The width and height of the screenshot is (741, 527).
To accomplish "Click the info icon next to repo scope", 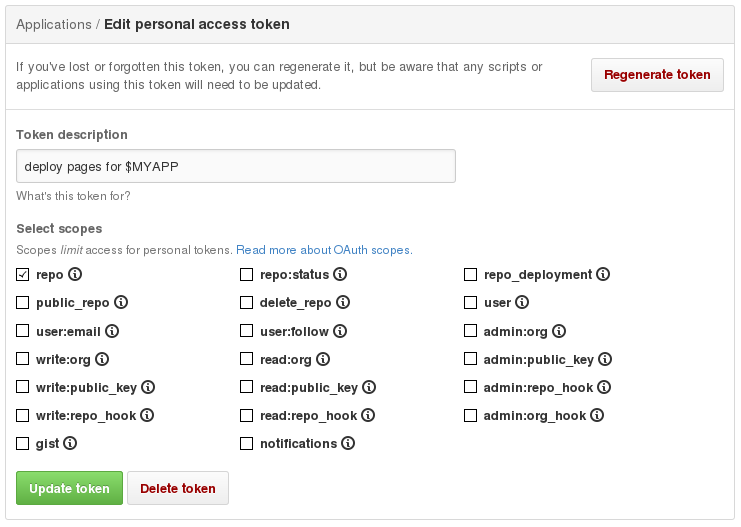I will [x=75, y=274].
